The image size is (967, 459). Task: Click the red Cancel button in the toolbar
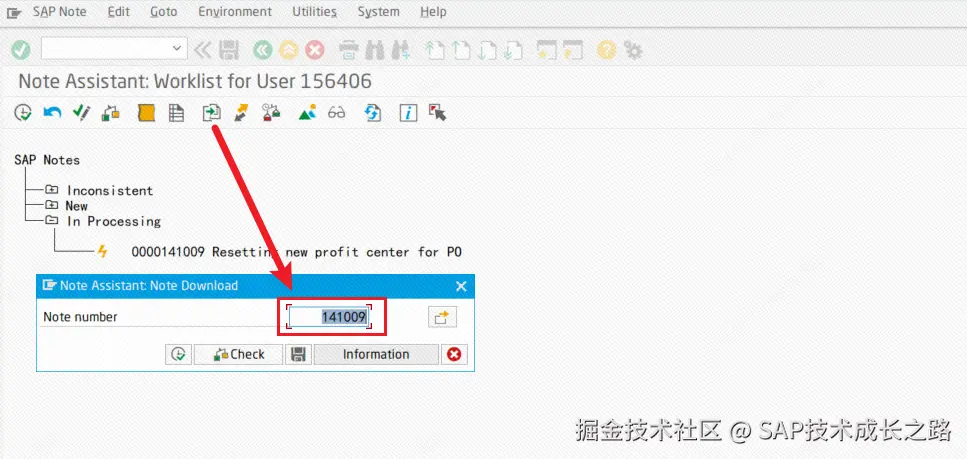pyautogui.click(x=315, y=50)
